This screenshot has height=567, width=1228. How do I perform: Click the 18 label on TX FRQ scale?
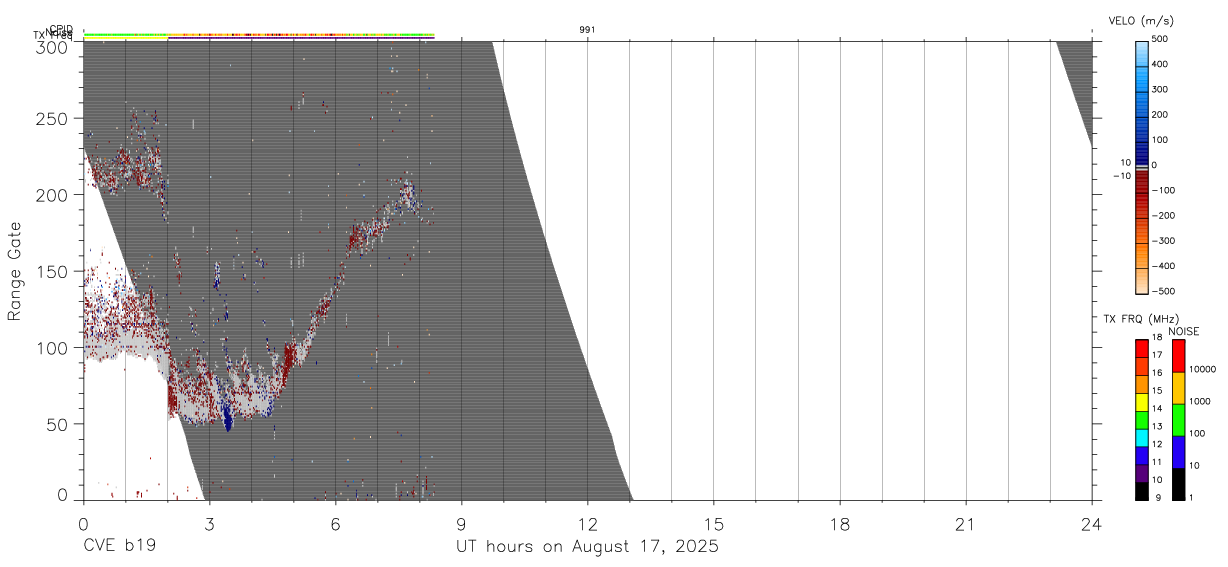(x=1158, y=338)
